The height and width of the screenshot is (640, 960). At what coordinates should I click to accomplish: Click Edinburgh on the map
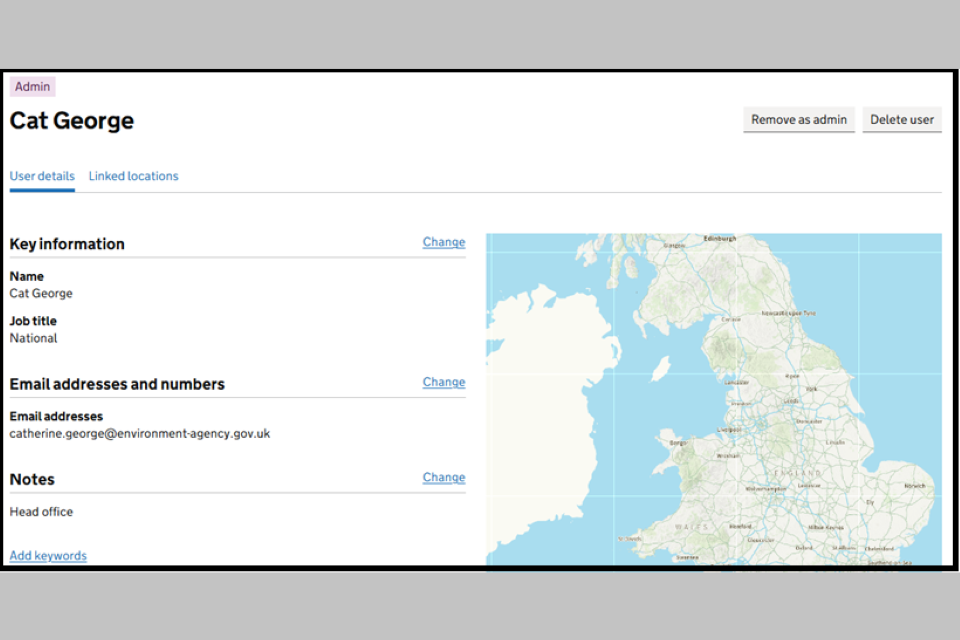[x=720, y=239]
